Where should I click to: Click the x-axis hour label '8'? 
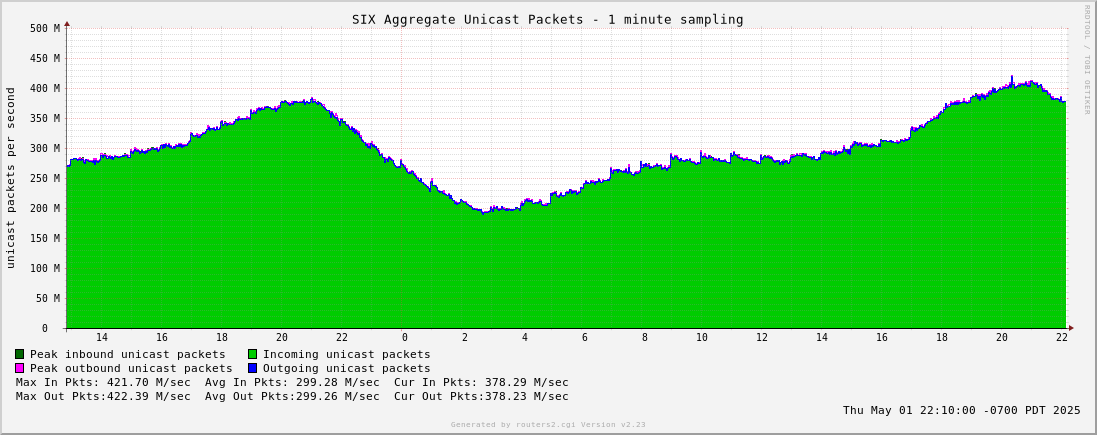pyautogui.click(x=645, y=337)
